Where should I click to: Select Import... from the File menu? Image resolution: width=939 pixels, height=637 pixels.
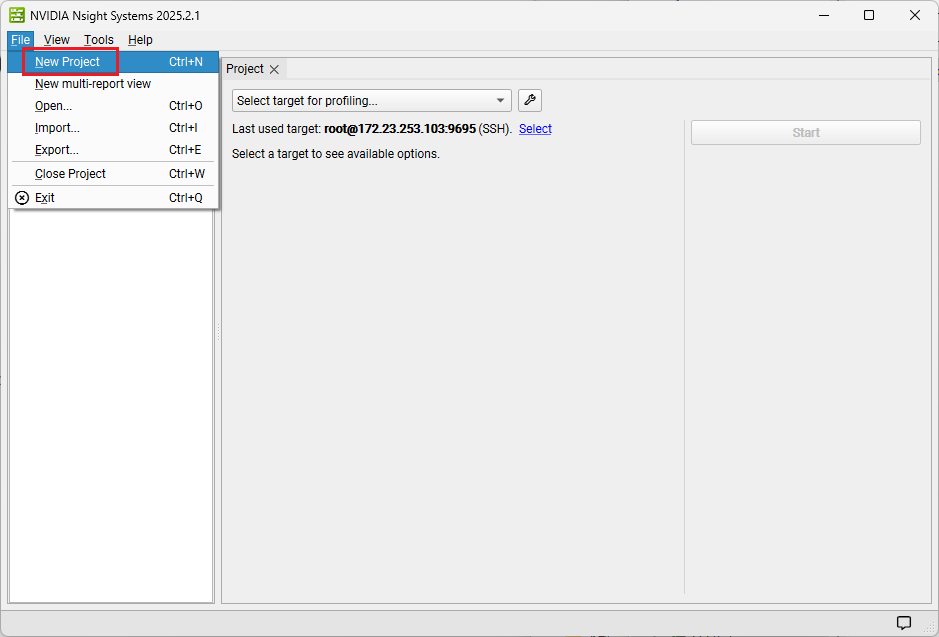114,128
